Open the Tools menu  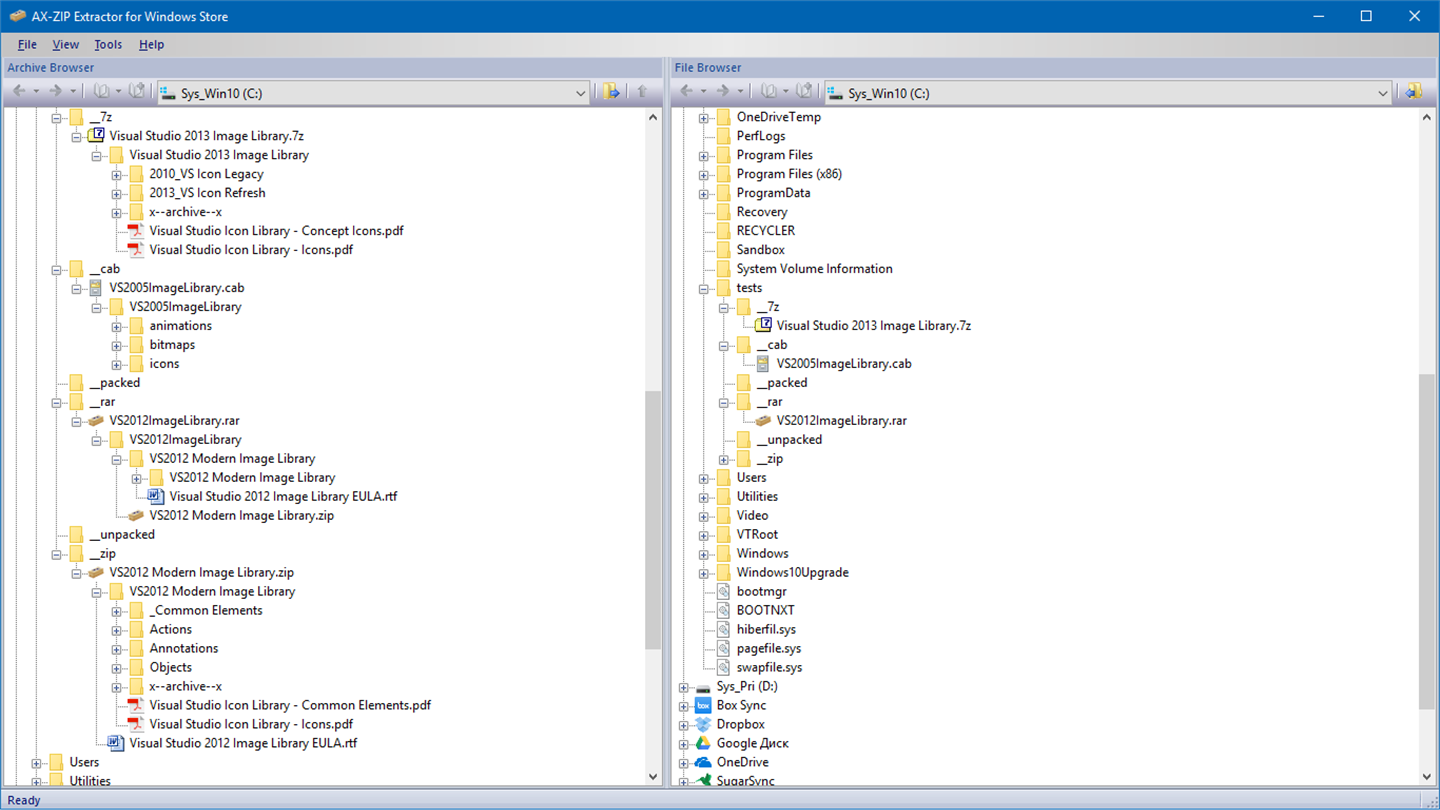108,44
